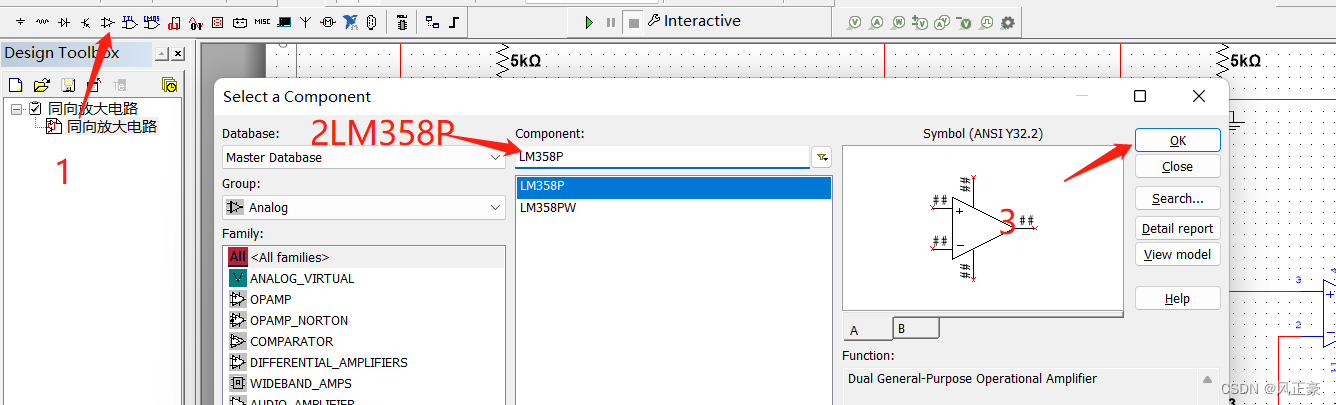Toggle the 同向放大电路 root checkbox
The height and width of the screenshot is (405, 1336).
point(36,108)
